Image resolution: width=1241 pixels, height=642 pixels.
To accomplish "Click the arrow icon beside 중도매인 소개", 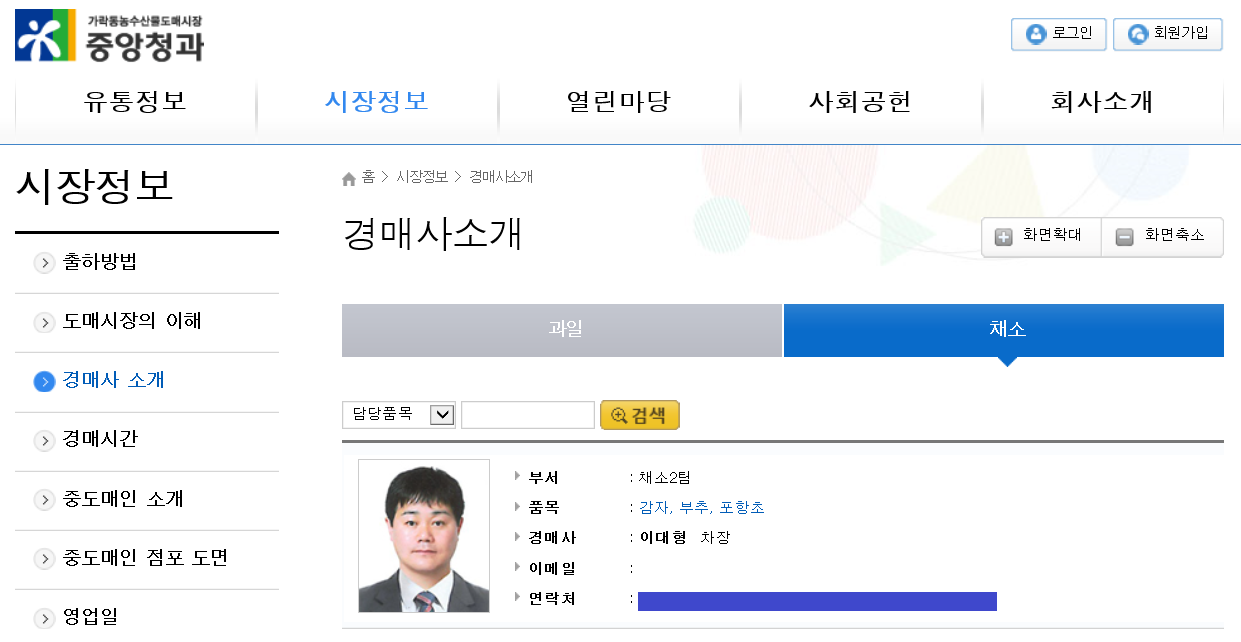I will pyautogui.click(x=44, y=499).
